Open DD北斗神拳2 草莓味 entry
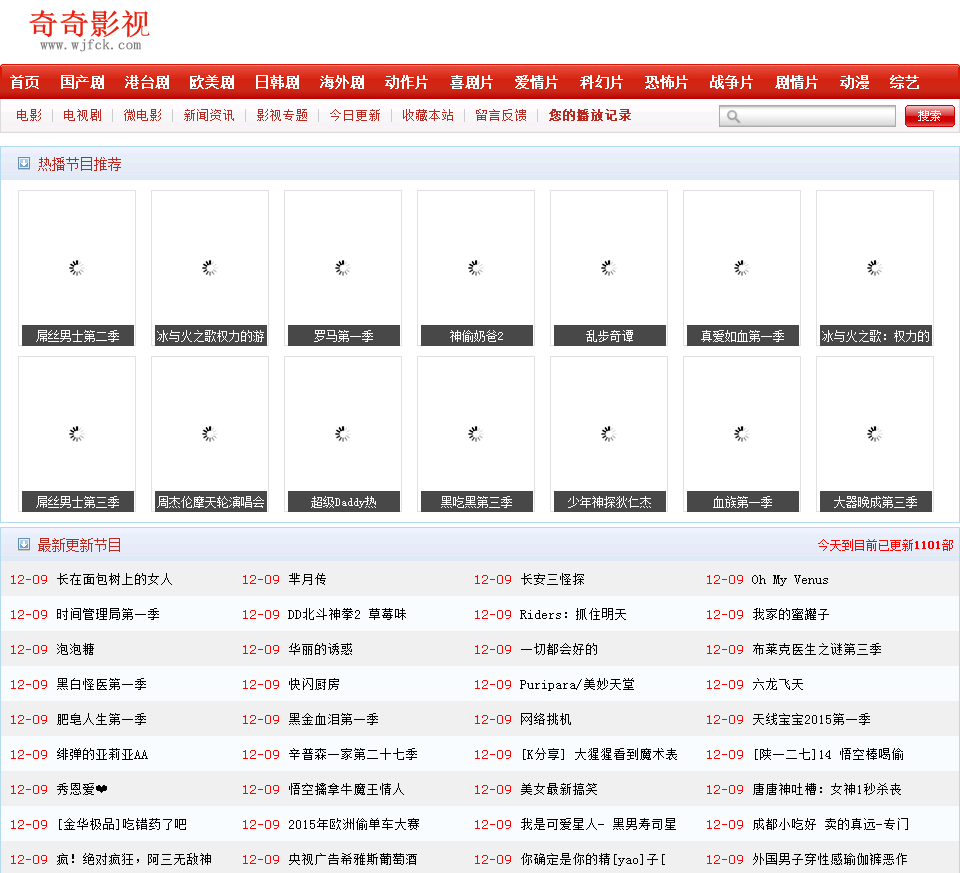This screenshot has height=873, width=960. pos(347,614)
